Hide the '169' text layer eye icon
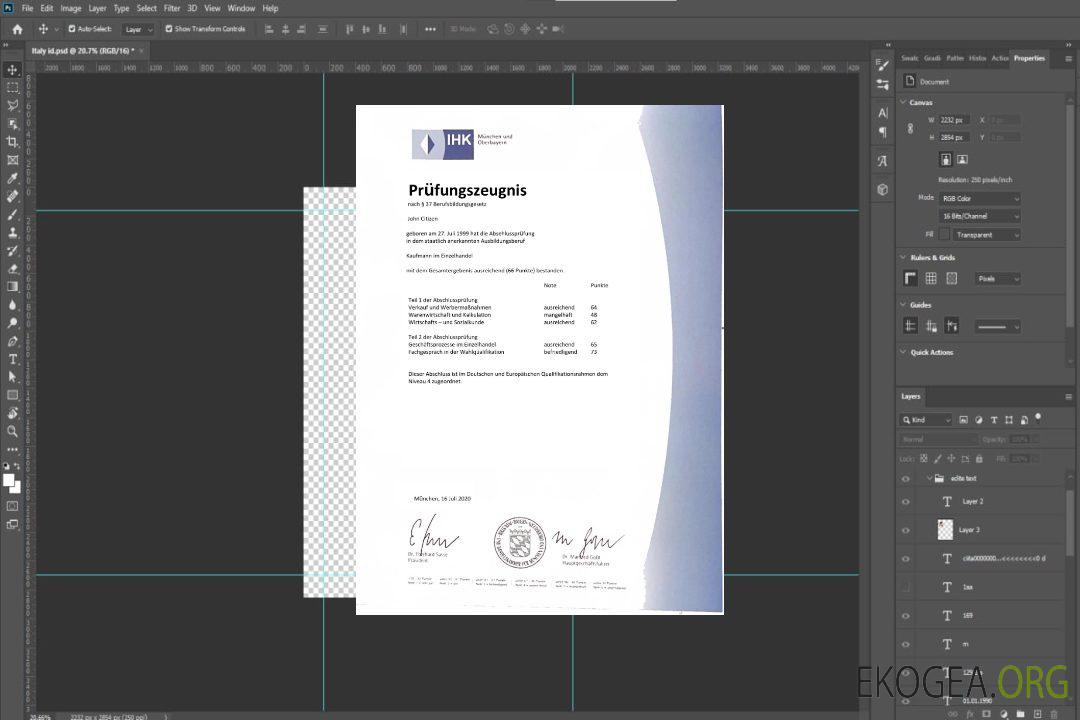 906,616
